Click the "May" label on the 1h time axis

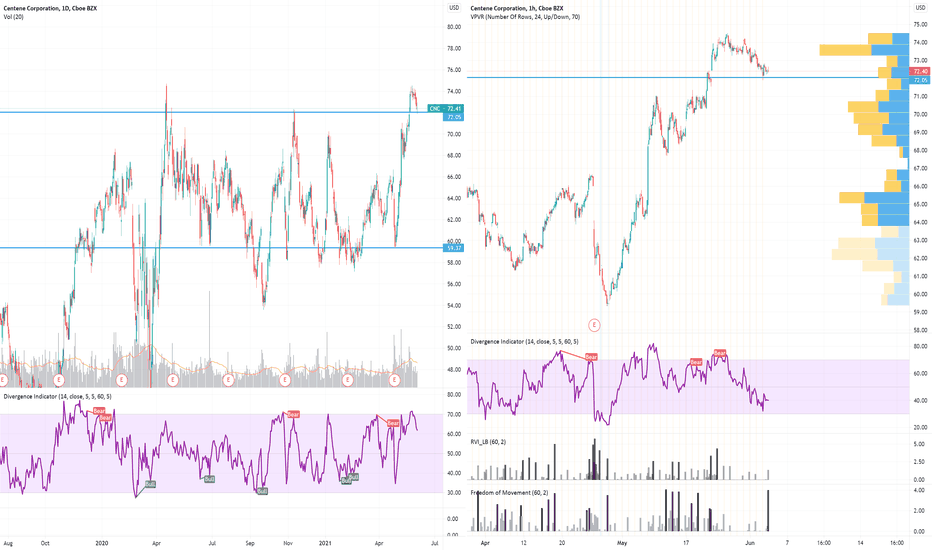coord(622,543)
